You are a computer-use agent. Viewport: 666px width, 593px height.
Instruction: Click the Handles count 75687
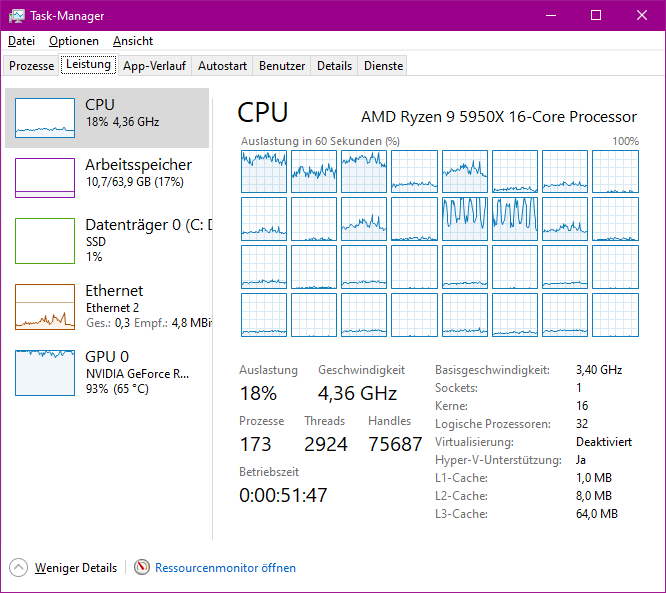395,444
